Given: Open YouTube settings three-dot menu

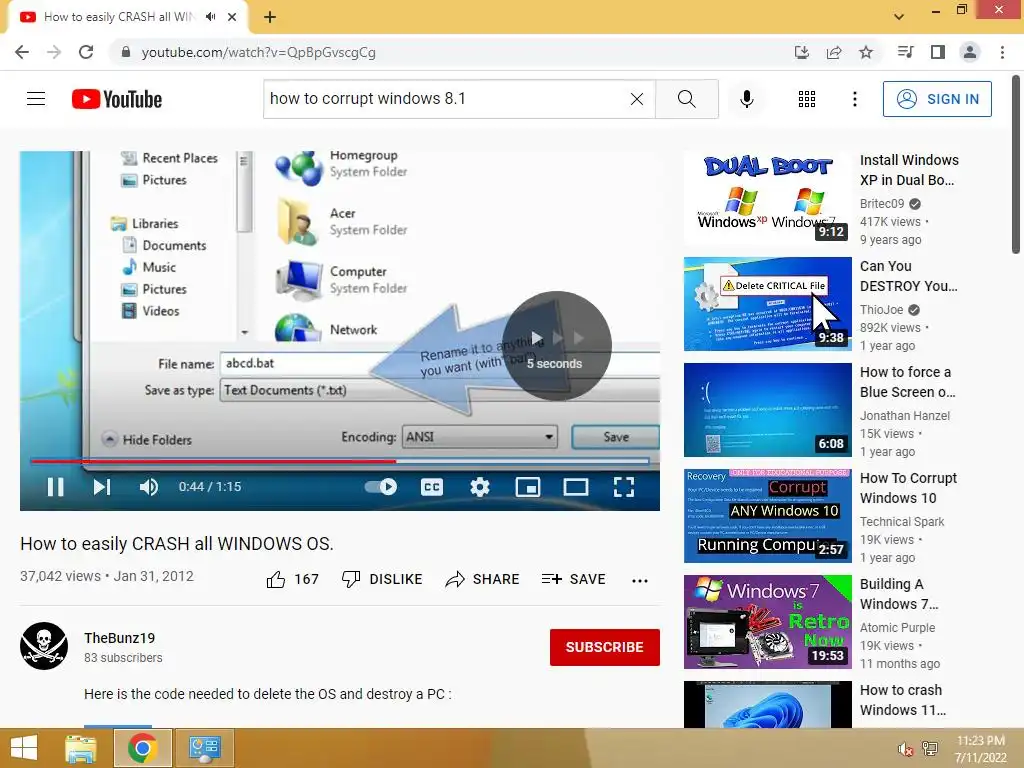Looking at the screenshot, I should coord(854,99).
